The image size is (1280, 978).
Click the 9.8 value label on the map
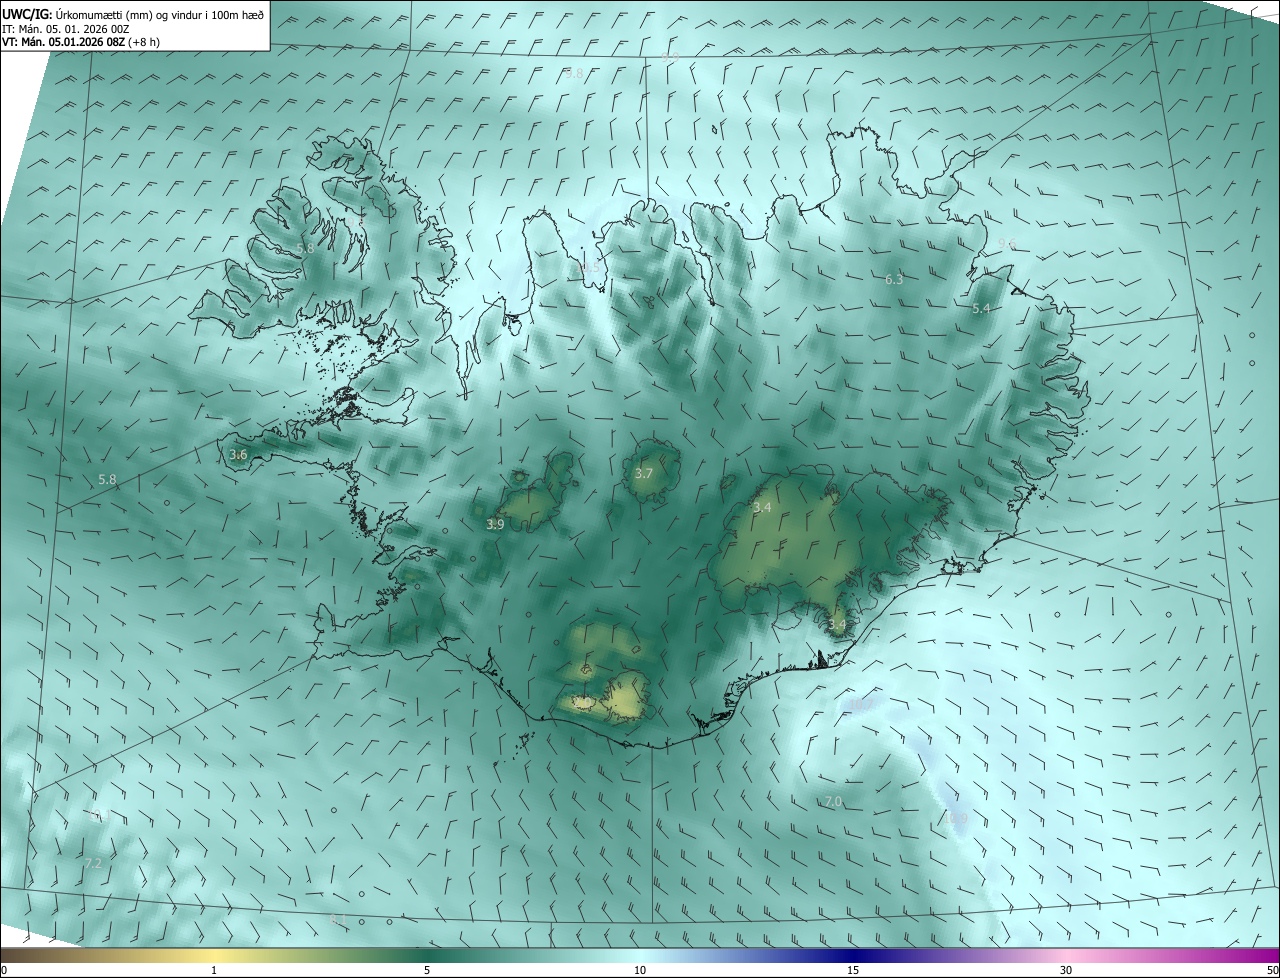click(x=574, y=73)
